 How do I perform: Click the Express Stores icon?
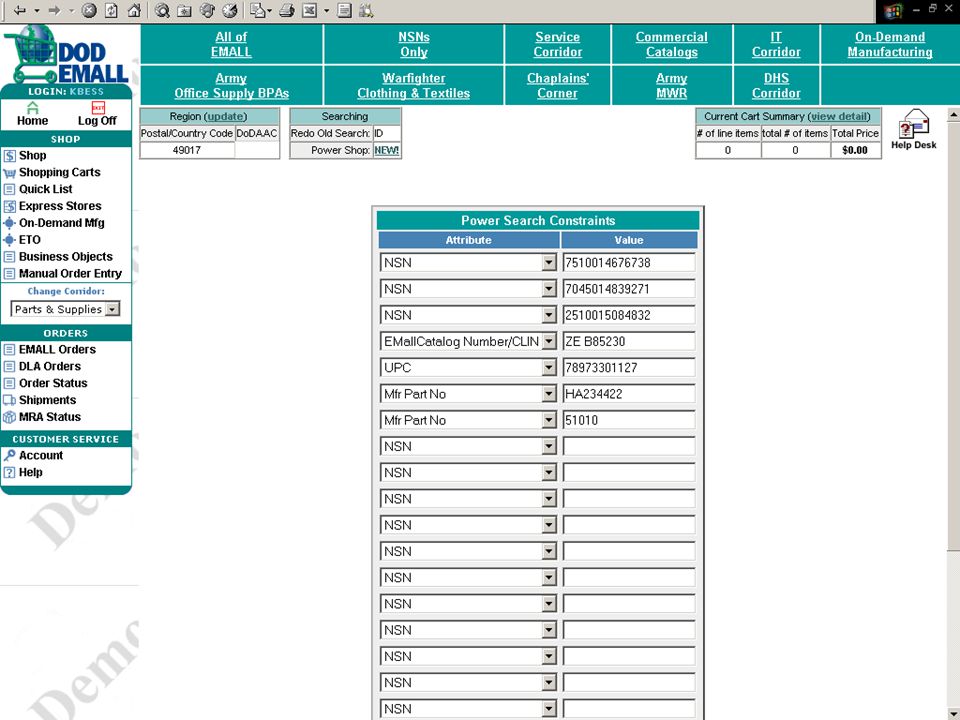point(9,206)
